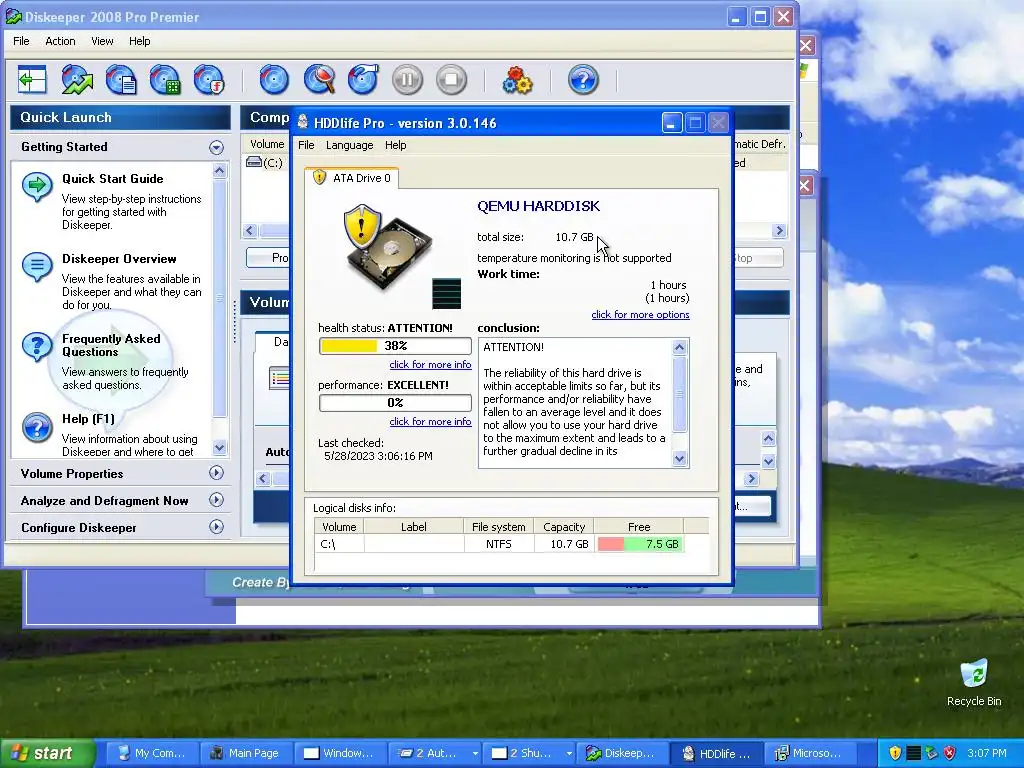1024x768 pixels.
Task: Click the 0% performance bar
Action: tap(395, 403)
